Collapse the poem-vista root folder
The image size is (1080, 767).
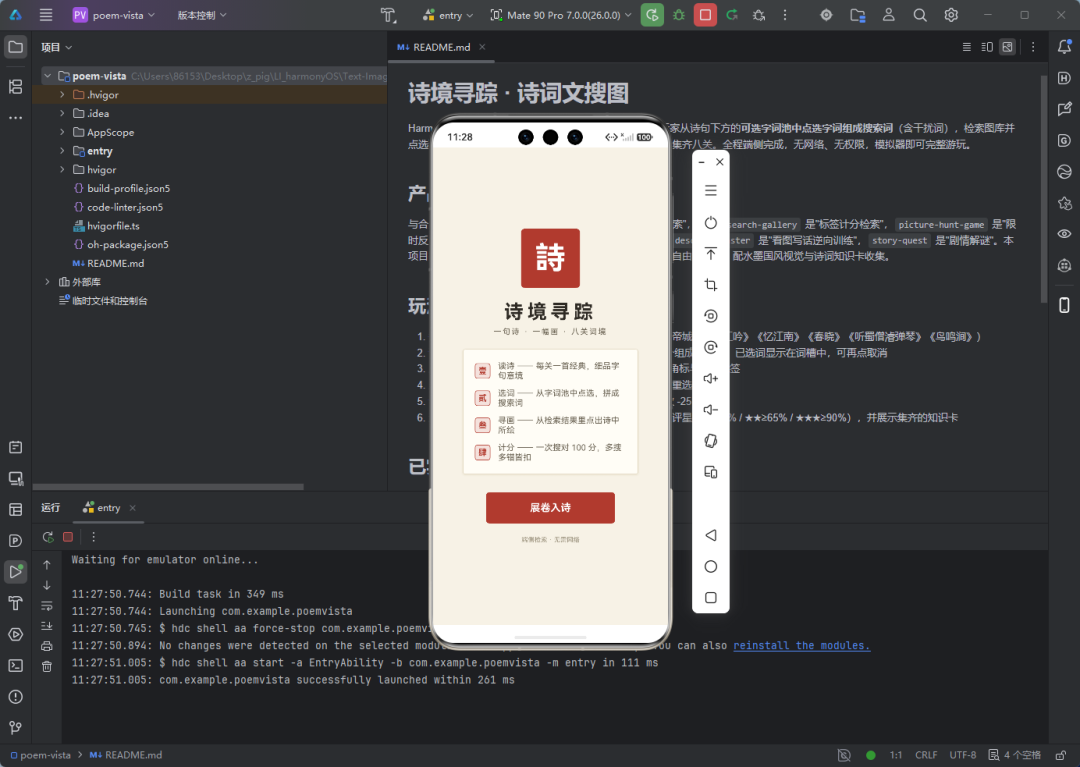click(x=48, y=76)
